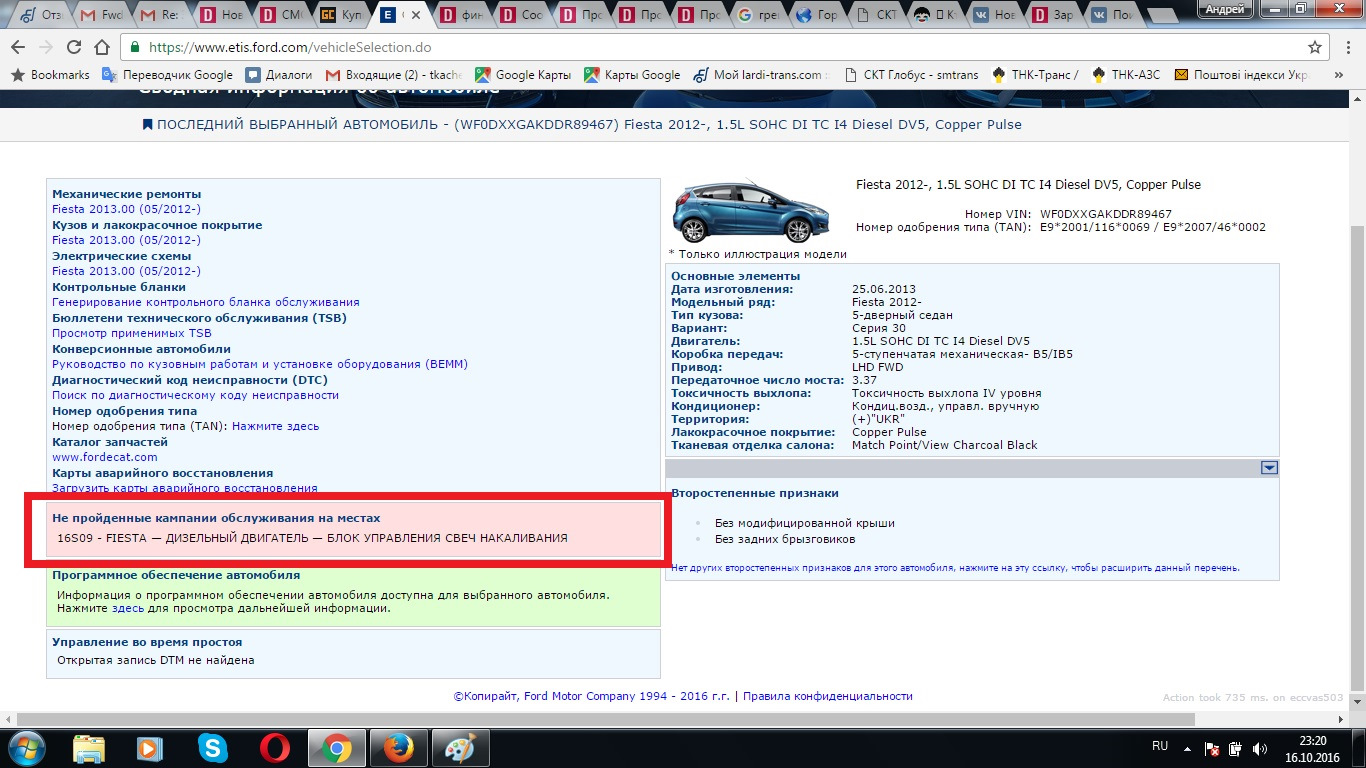Click Нажмите здесь for the TAN number
Image resolution: width=1366 pixels, height=768 pixels.
pos(276,426)
